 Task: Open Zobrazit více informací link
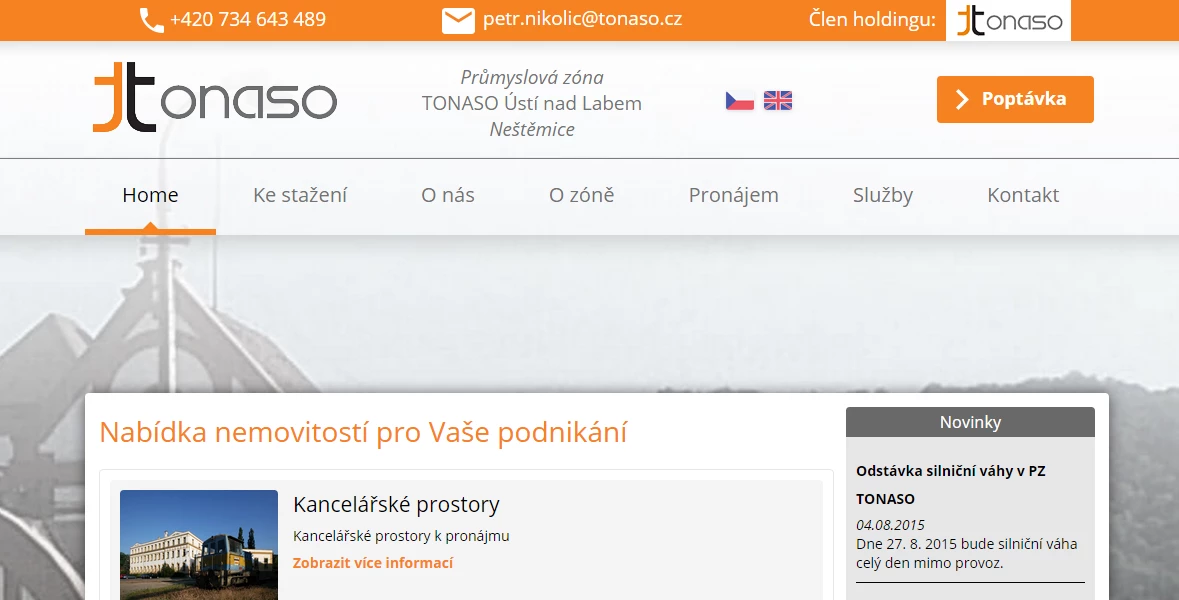point(373,562)
